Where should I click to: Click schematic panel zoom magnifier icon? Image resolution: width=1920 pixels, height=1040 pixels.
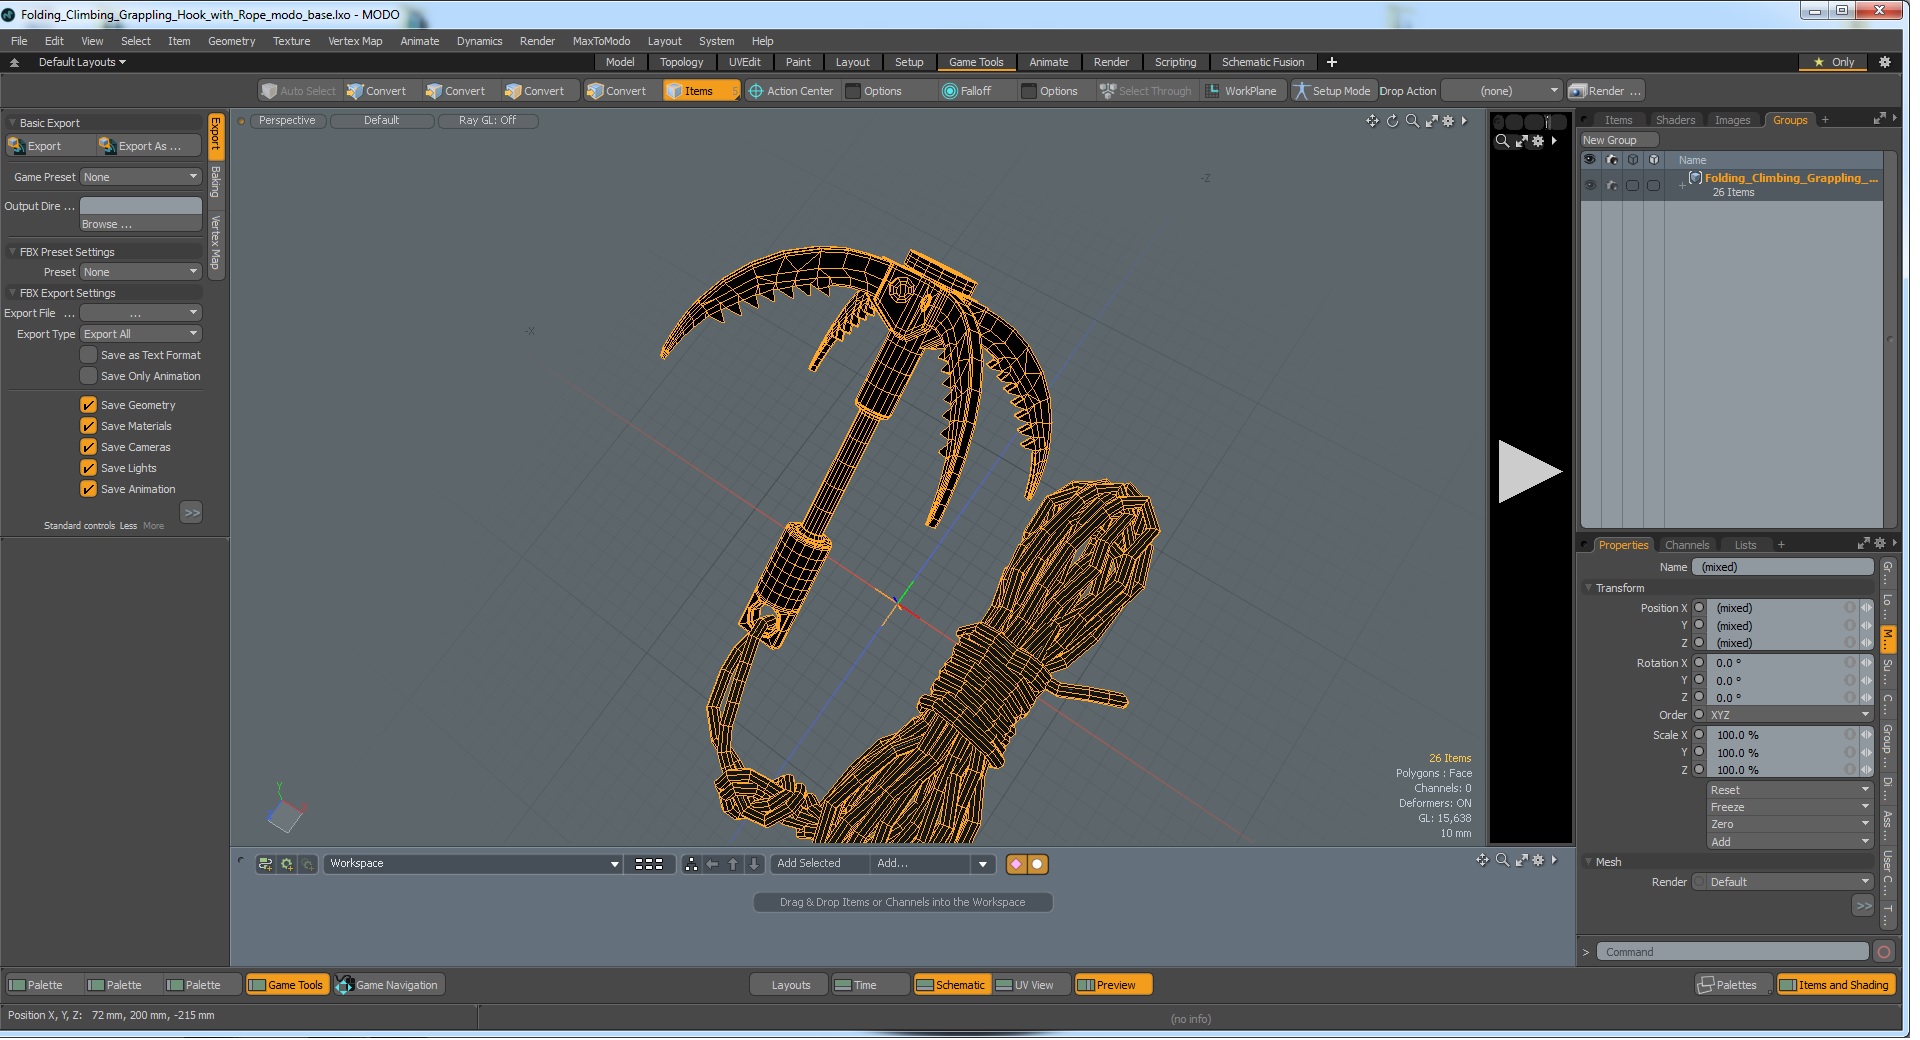point(1502,860)
